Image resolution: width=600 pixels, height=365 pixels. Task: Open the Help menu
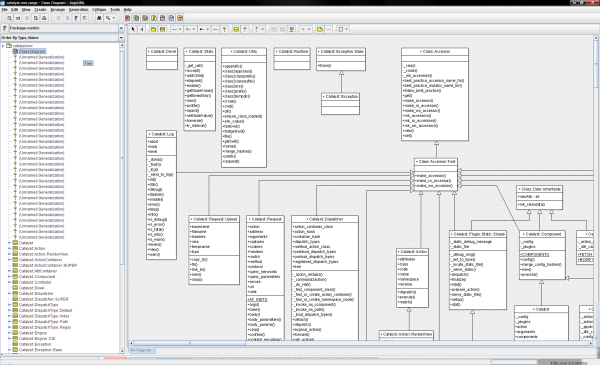point(127,10)
